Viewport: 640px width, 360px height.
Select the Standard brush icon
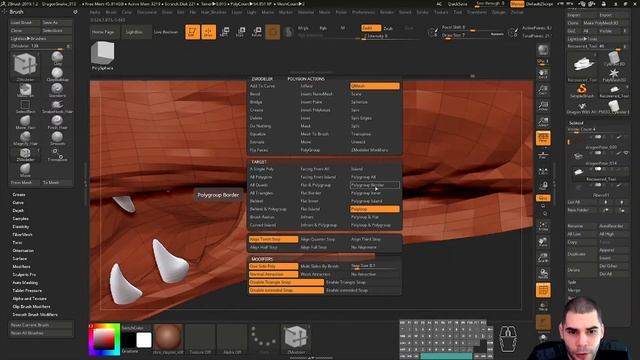57,90
